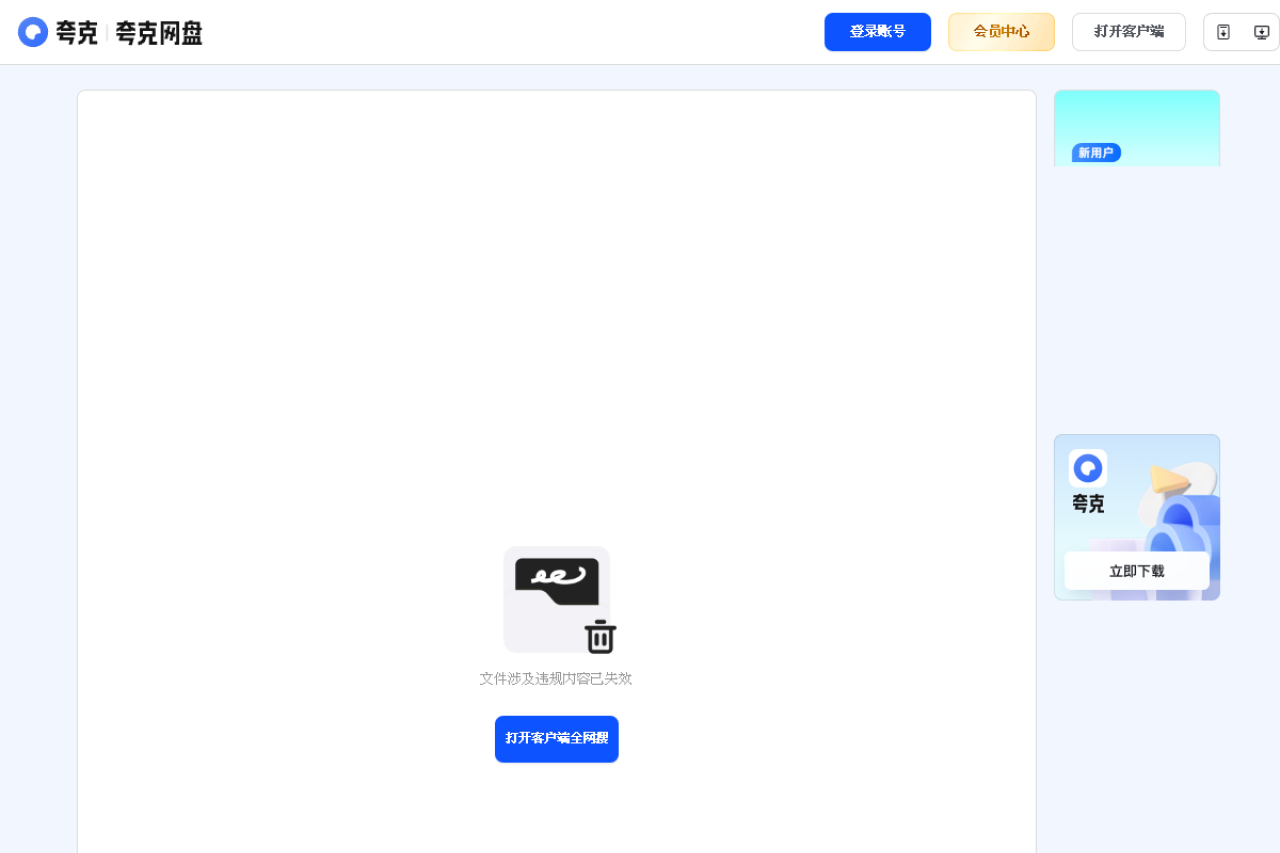Image resolution: width=1280 pixels, height=853 pixels.
Task: Select the 新用户 badge on banner
Action: click(x=1096, y=152)
